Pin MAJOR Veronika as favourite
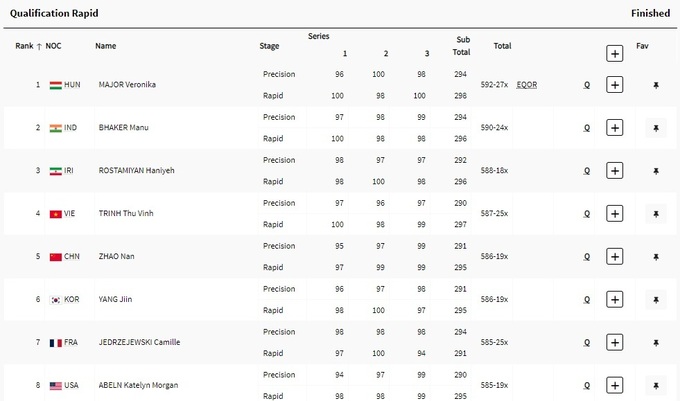This screenshot has height=401, width=680. tap(656, 85)
